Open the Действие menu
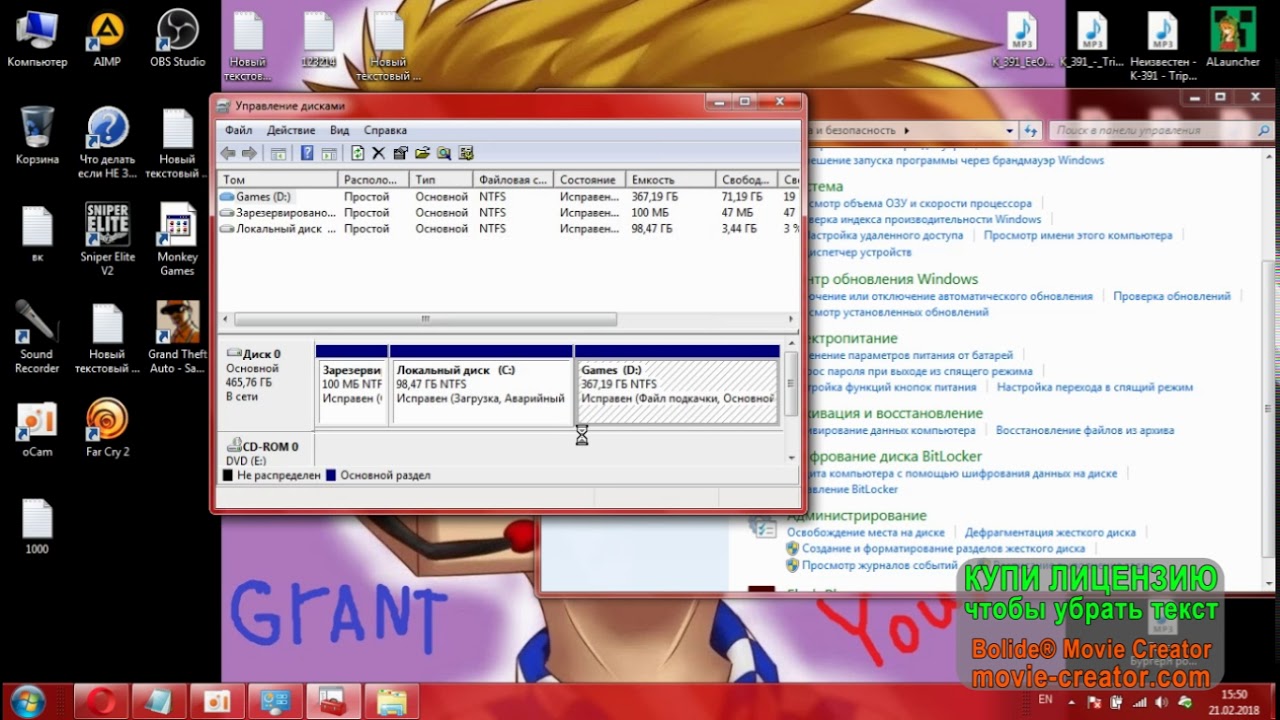 (x=291, y=130)
